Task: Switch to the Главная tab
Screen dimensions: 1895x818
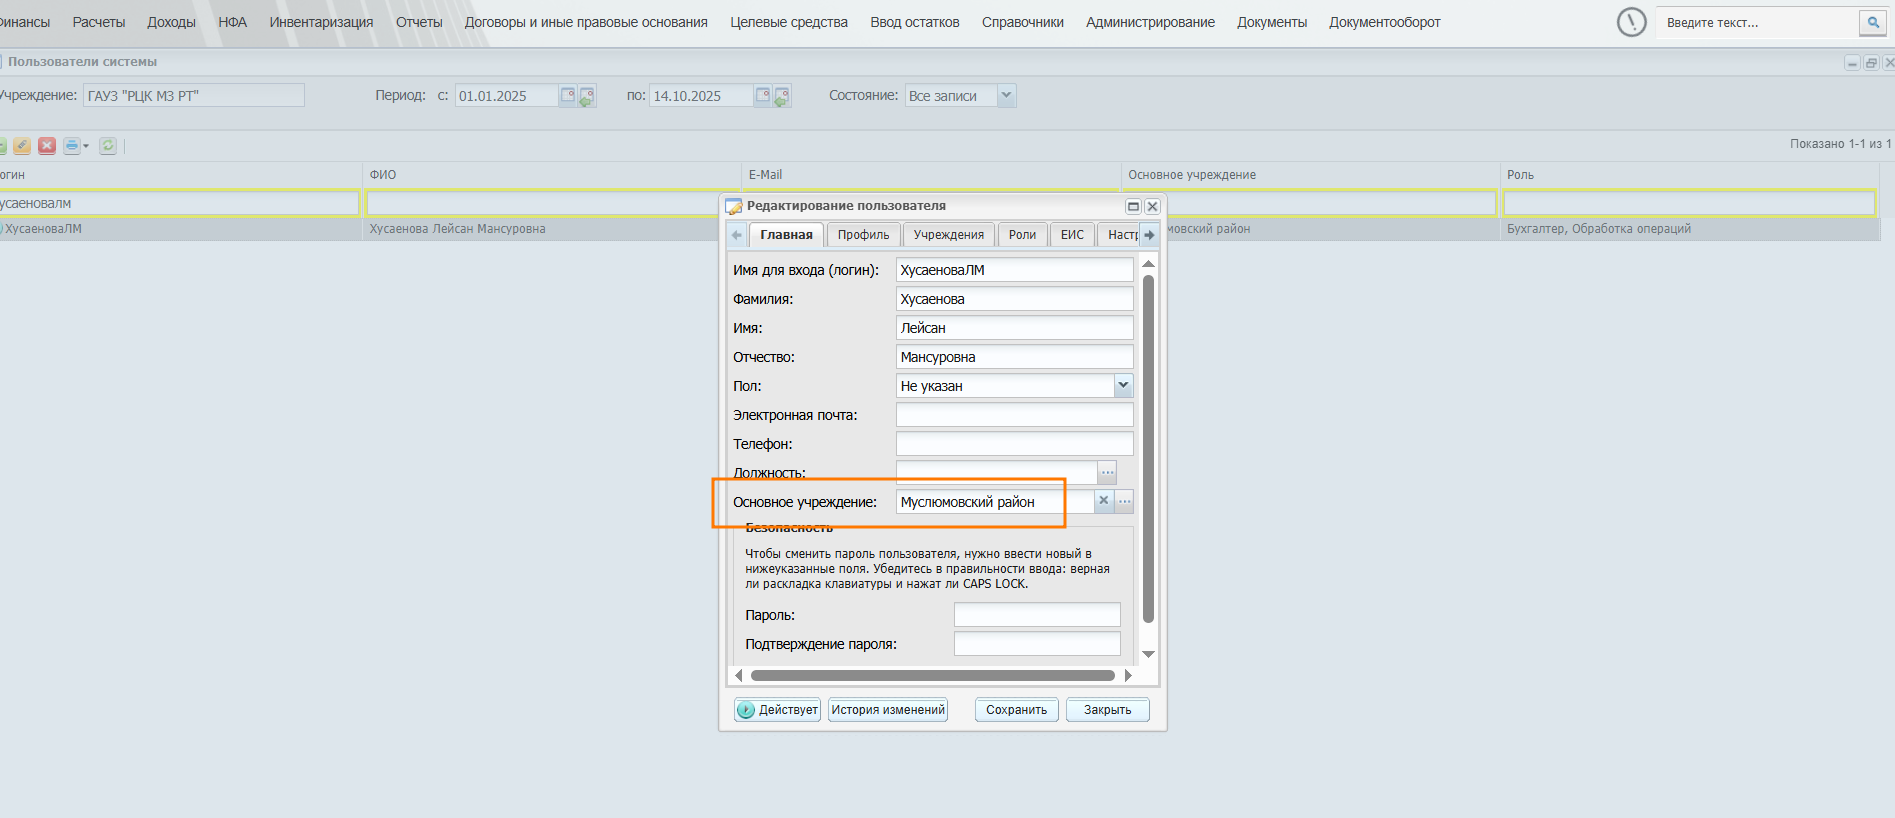Action: pyautogui.click(x=786, y=235)
